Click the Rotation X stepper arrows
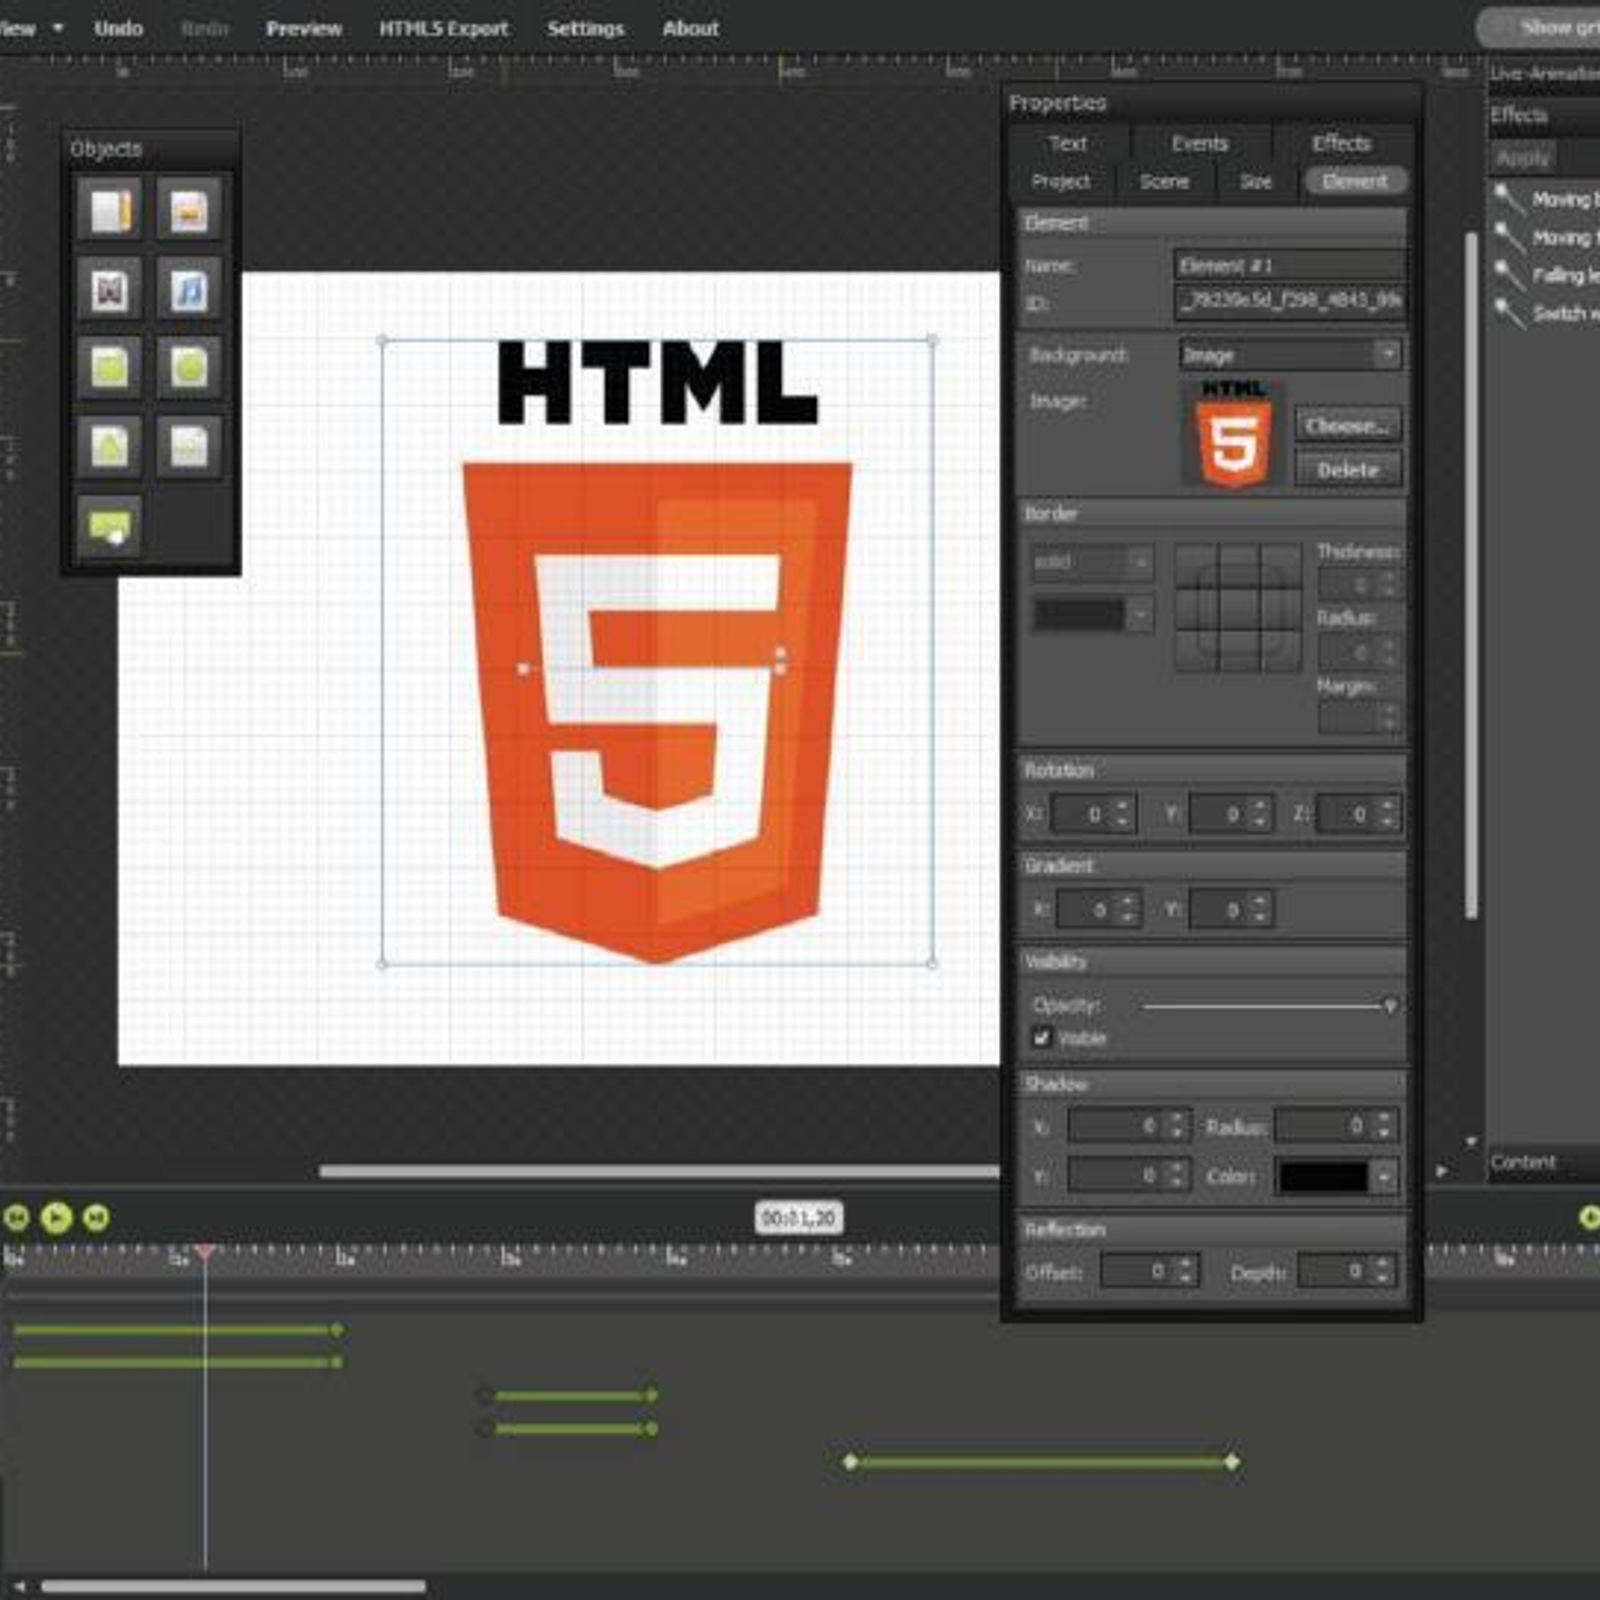 tap(1123, 813)
